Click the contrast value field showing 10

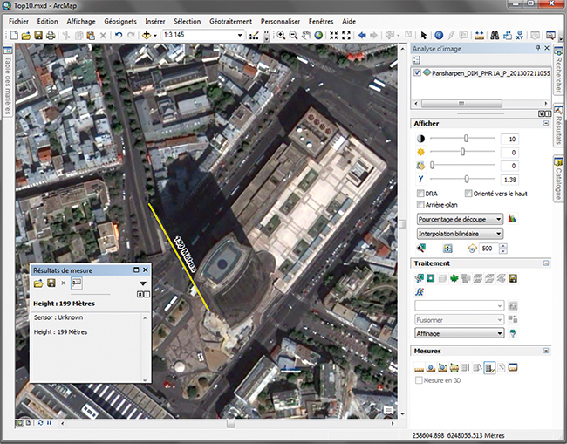point(510,139)
